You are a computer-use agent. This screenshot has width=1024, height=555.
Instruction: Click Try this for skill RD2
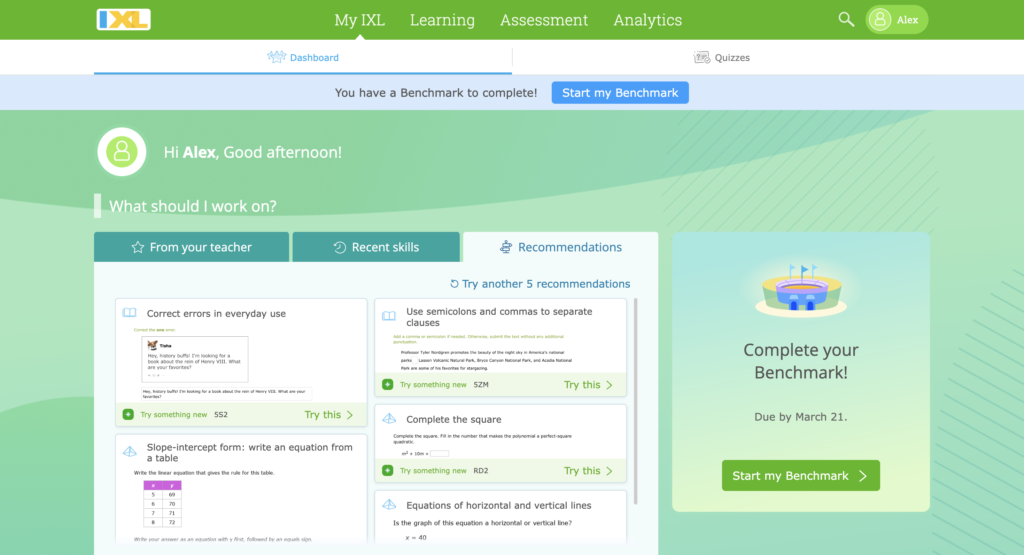tap(588, 471)
